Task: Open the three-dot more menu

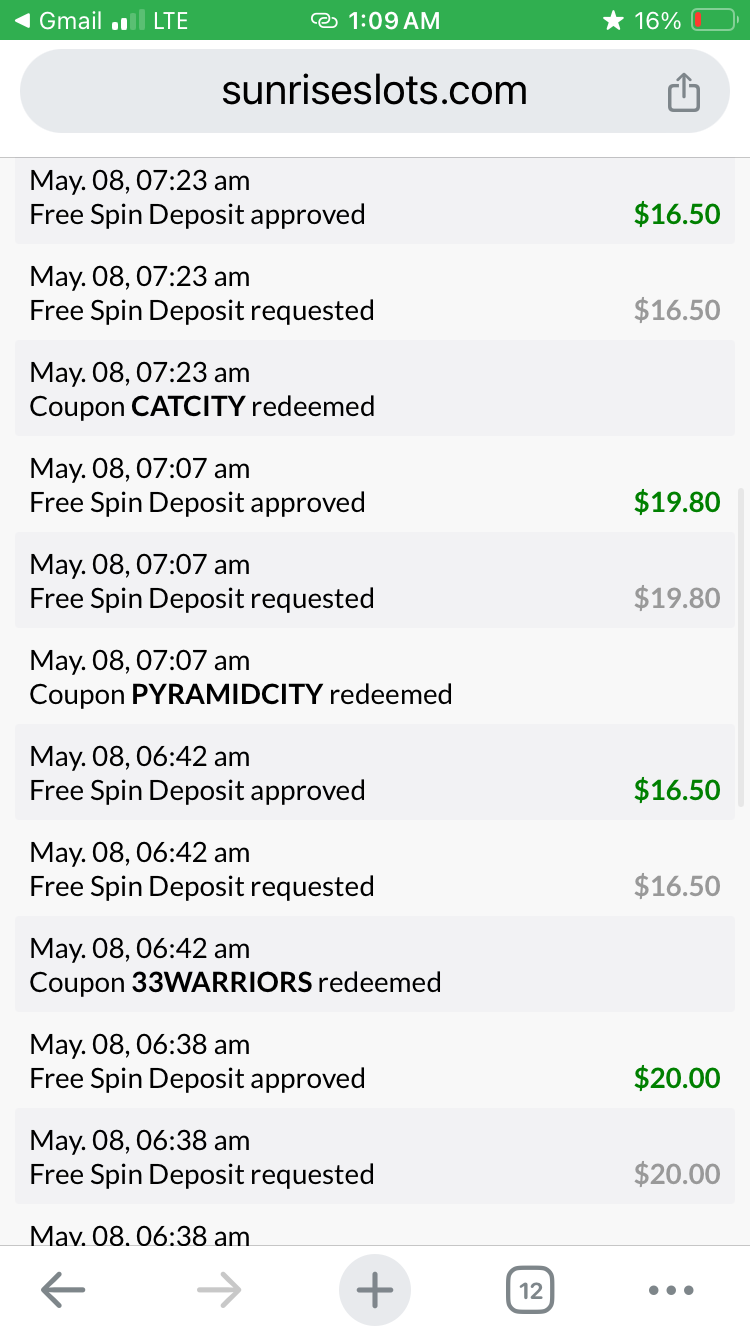Action: pyautogui.click(x=670, y=1290)
